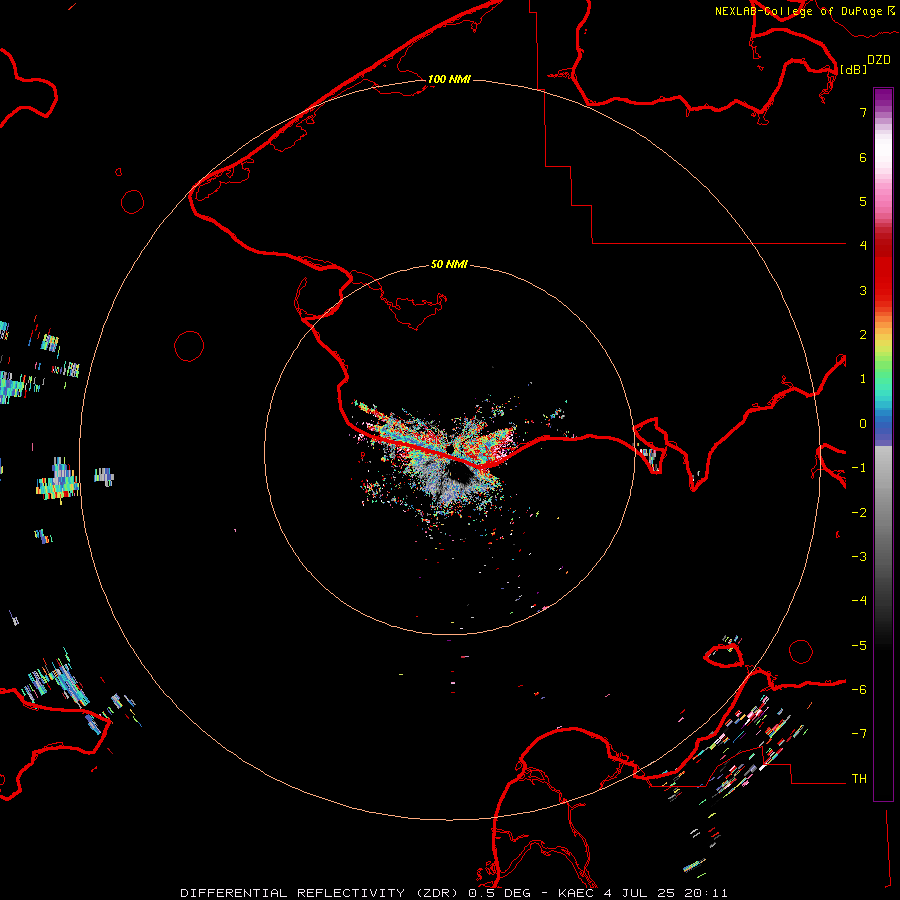Viewport: 900px width, 900px height.
Task: Click the 100 NMI range ring label
Action: (x=449, y=79)
